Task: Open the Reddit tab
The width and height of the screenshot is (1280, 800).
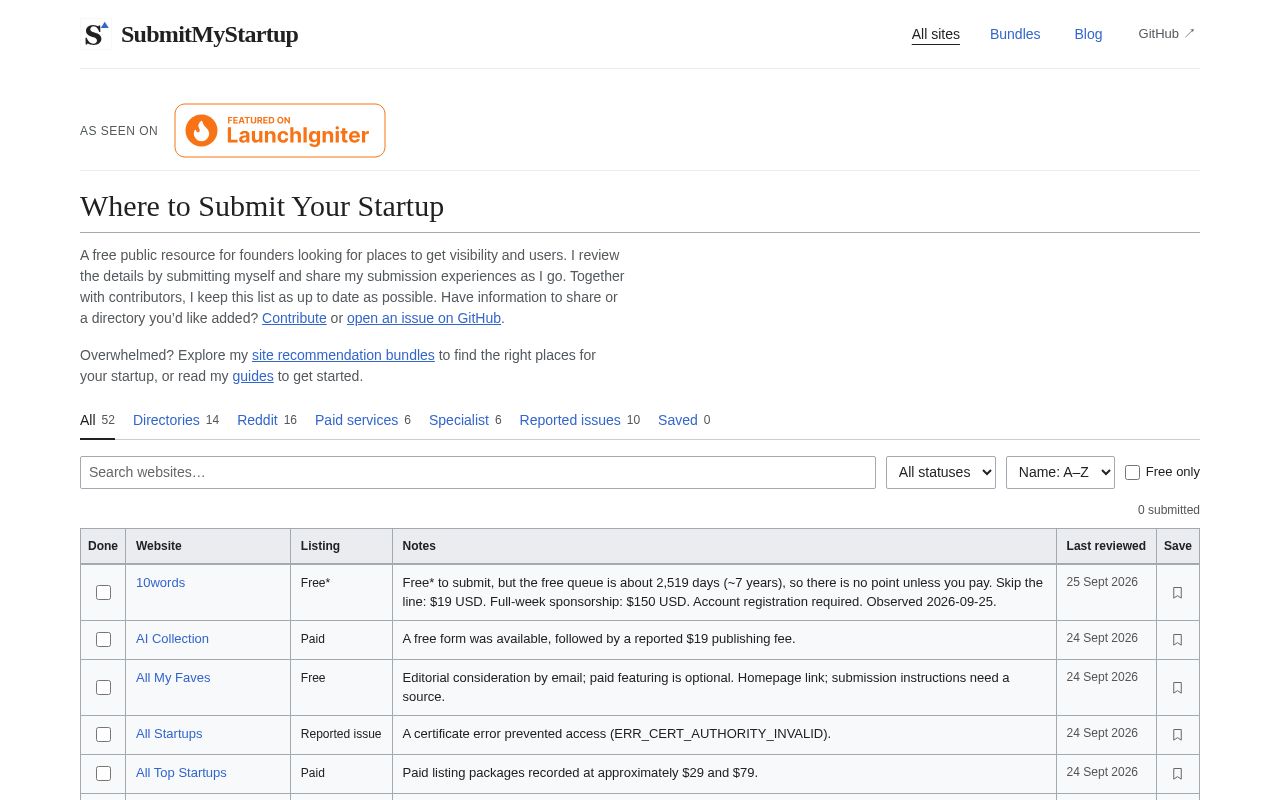Action: (267, 420)
